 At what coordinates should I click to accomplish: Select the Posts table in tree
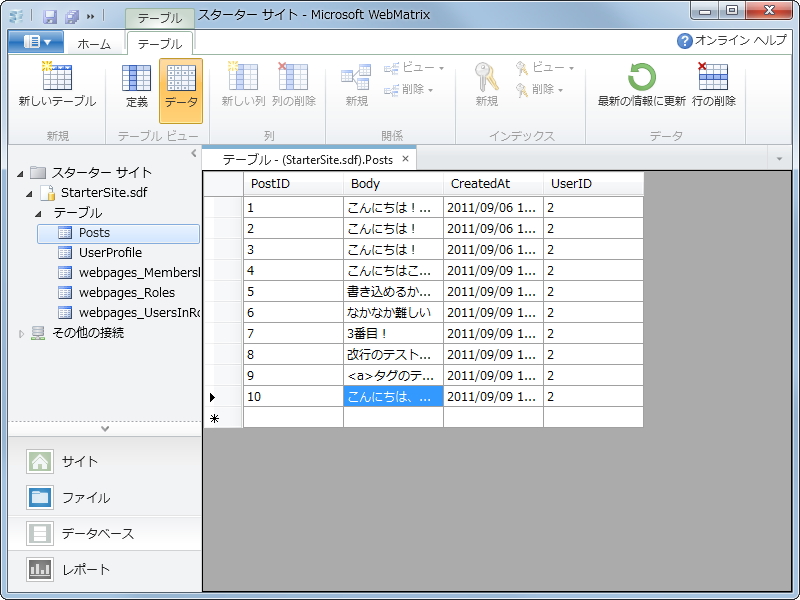[118, 233]
